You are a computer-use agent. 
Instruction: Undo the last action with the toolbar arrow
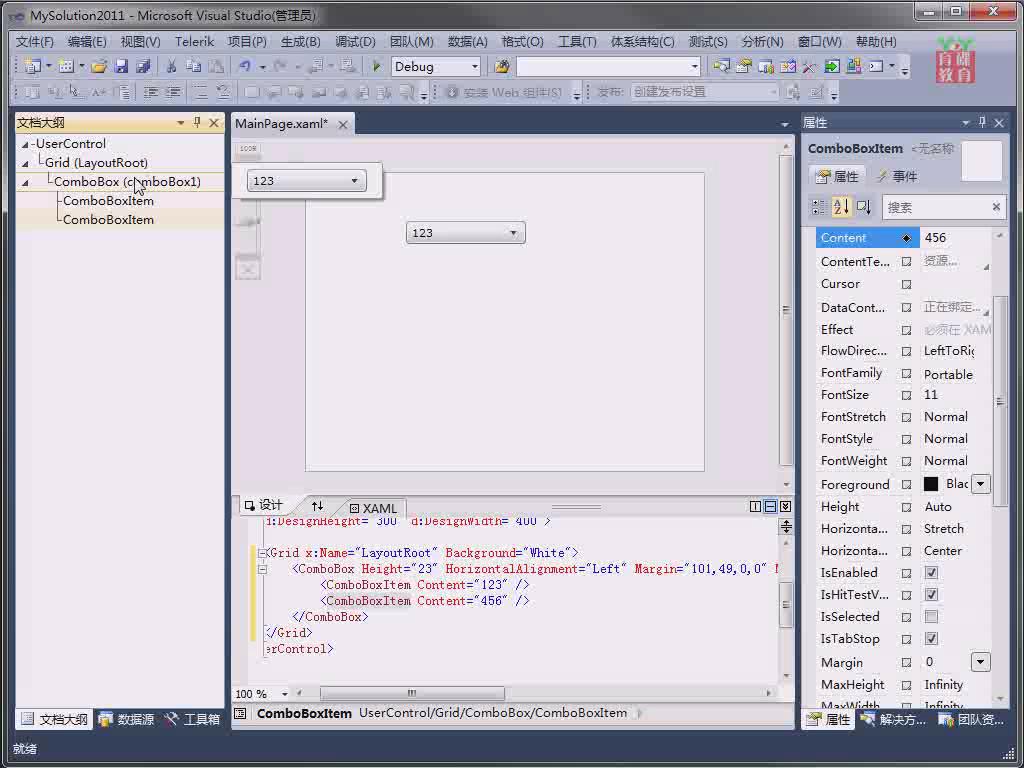245,66
